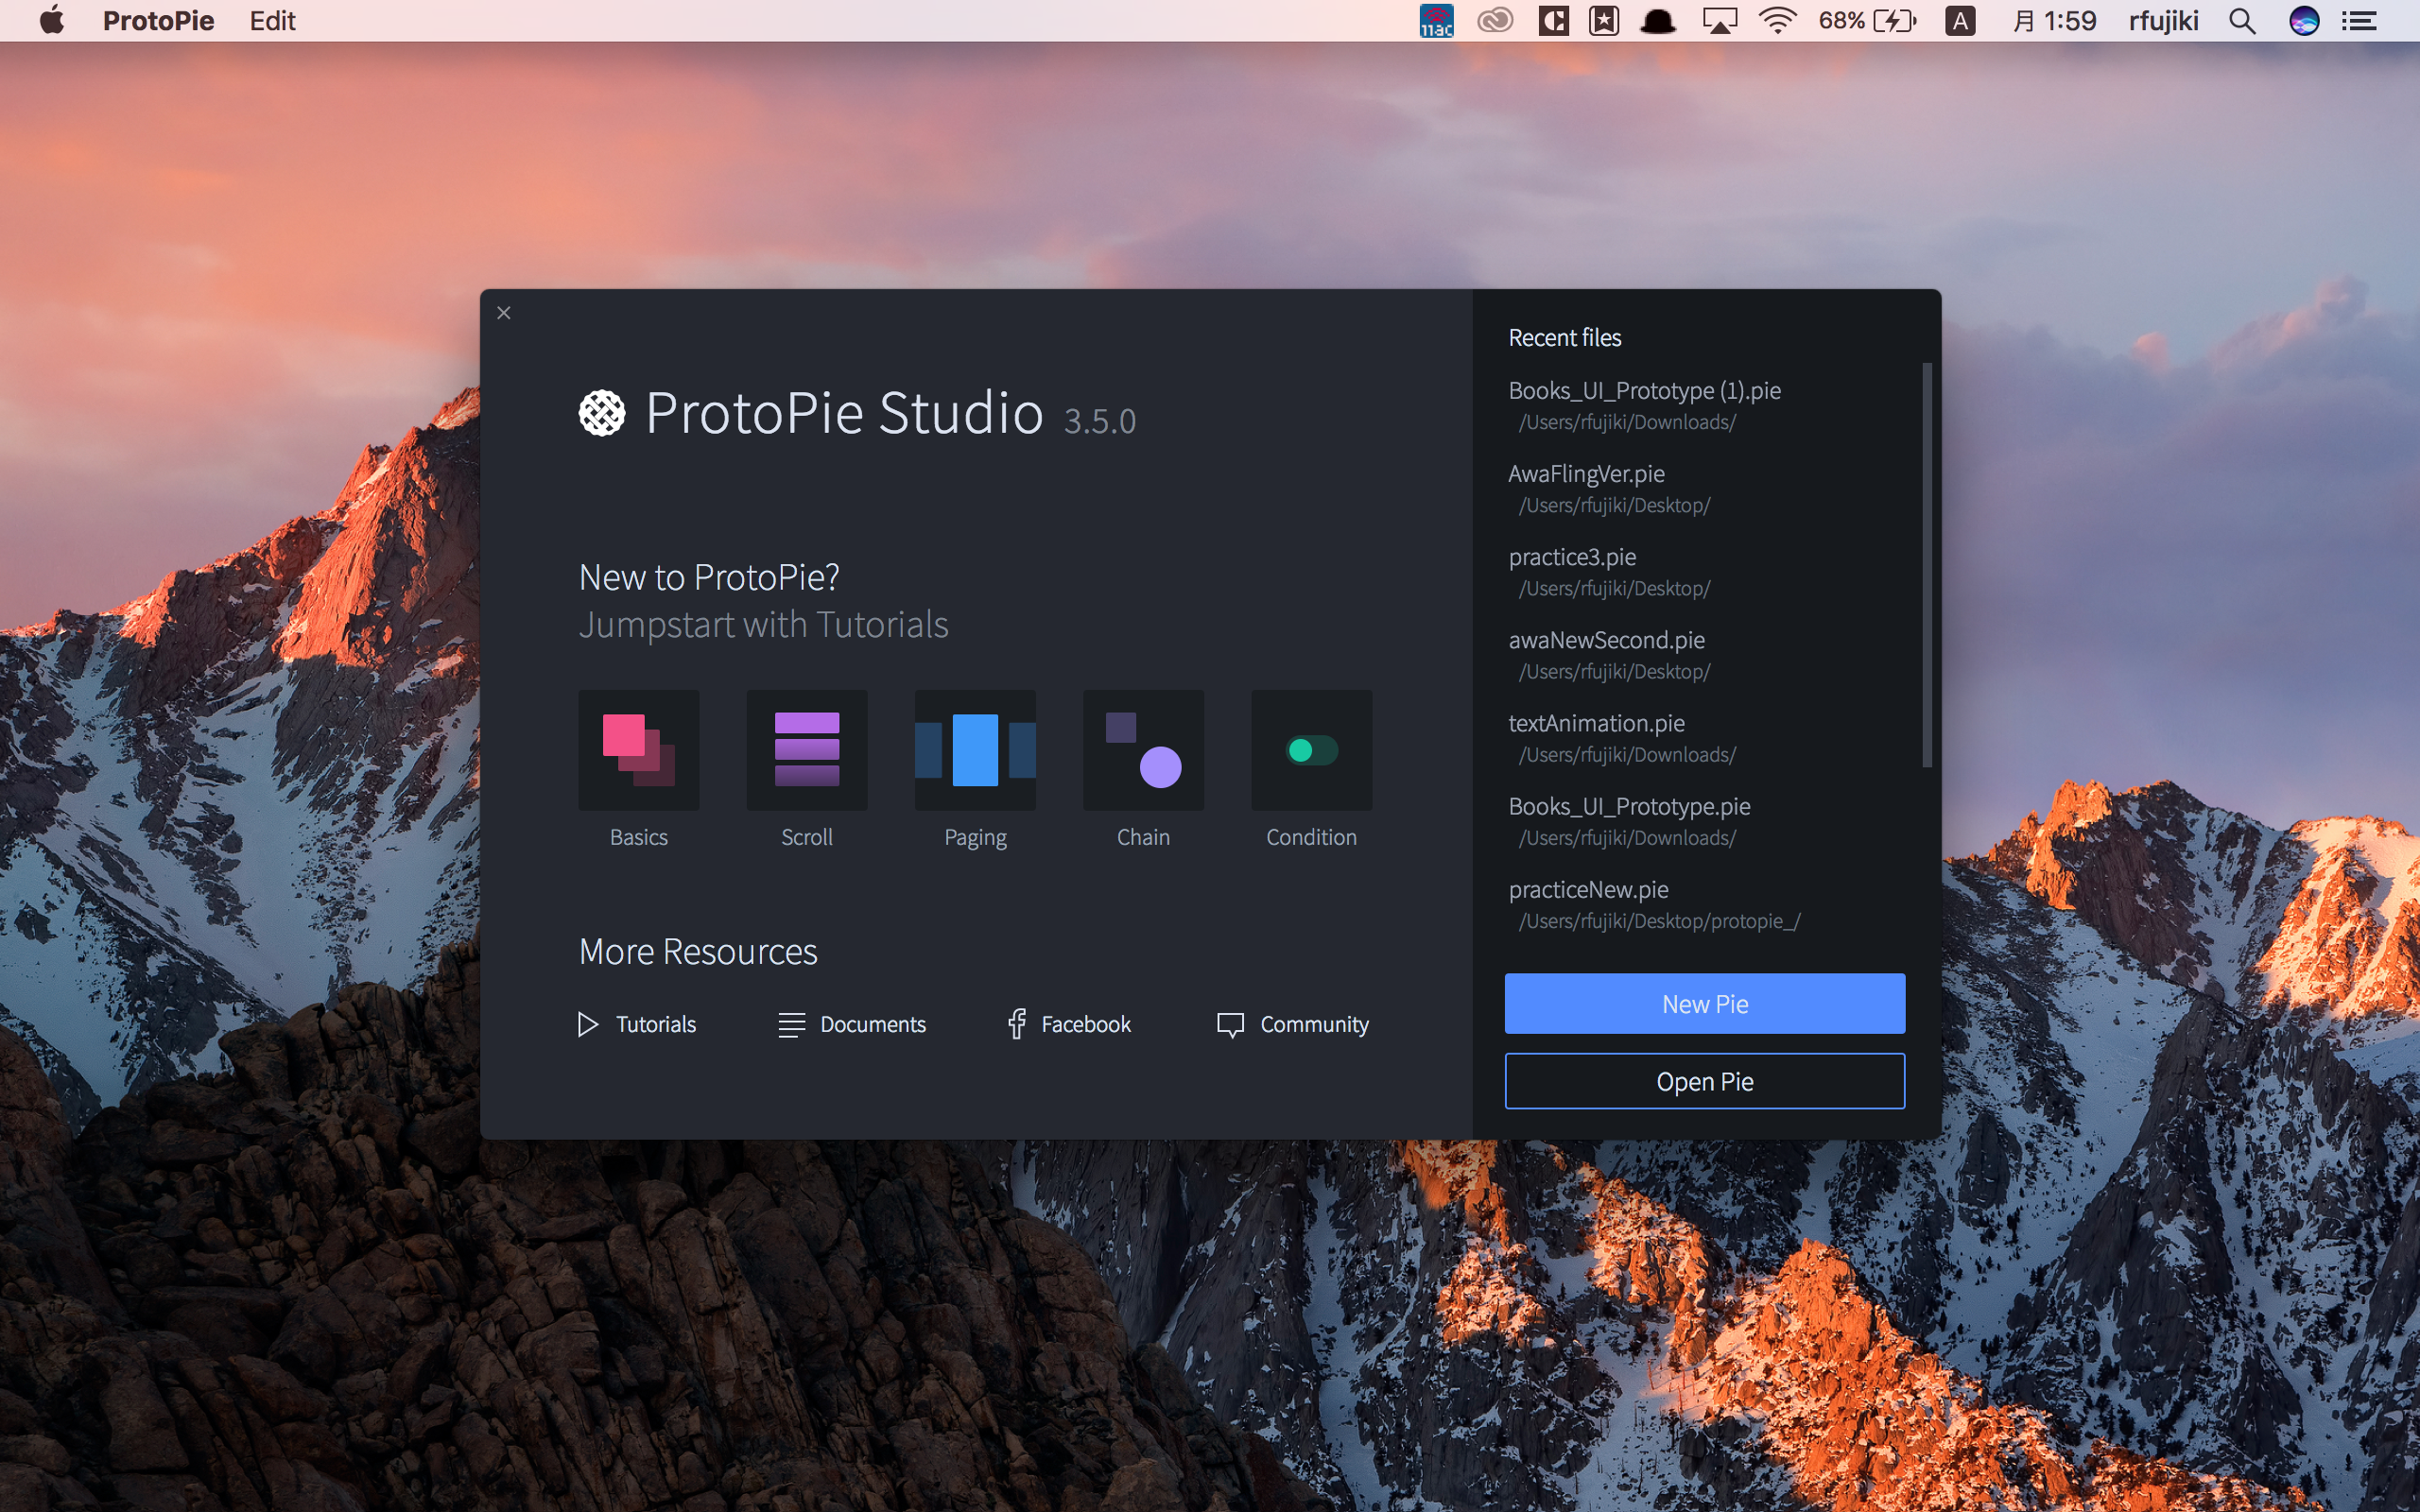Click the ProtoPie Studio logo
2420x1512 pixels.
600,412
